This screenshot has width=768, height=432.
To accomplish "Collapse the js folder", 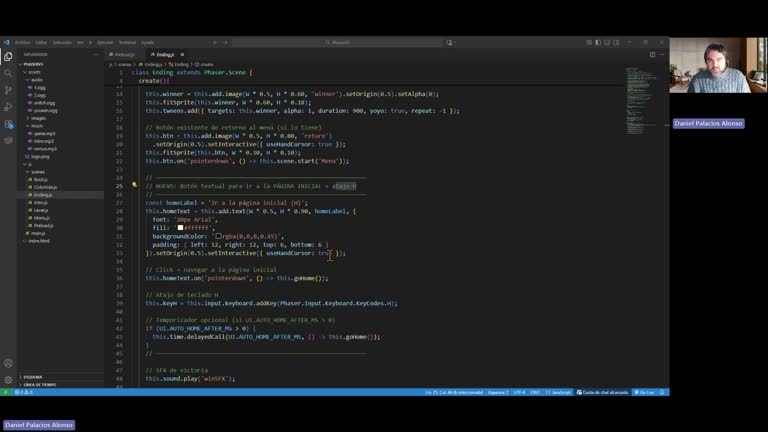I will click(29, 164).
